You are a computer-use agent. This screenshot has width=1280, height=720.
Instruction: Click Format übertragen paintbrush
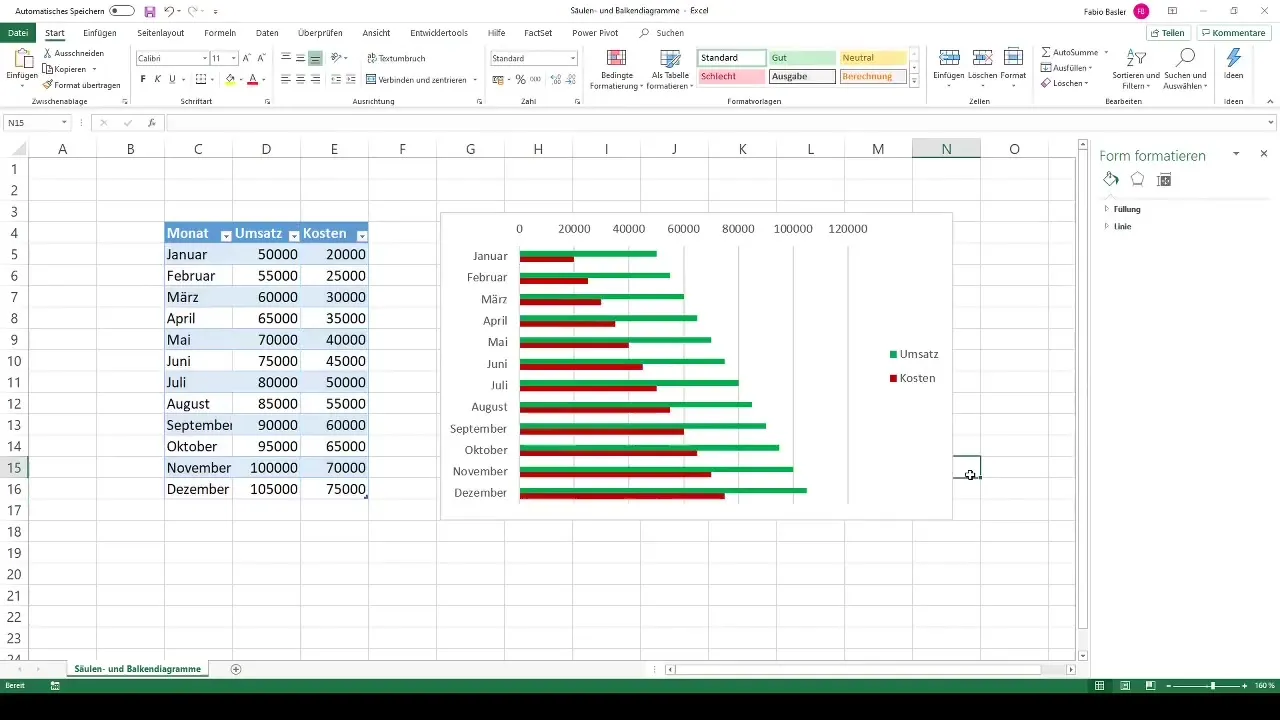coord(81,85)
